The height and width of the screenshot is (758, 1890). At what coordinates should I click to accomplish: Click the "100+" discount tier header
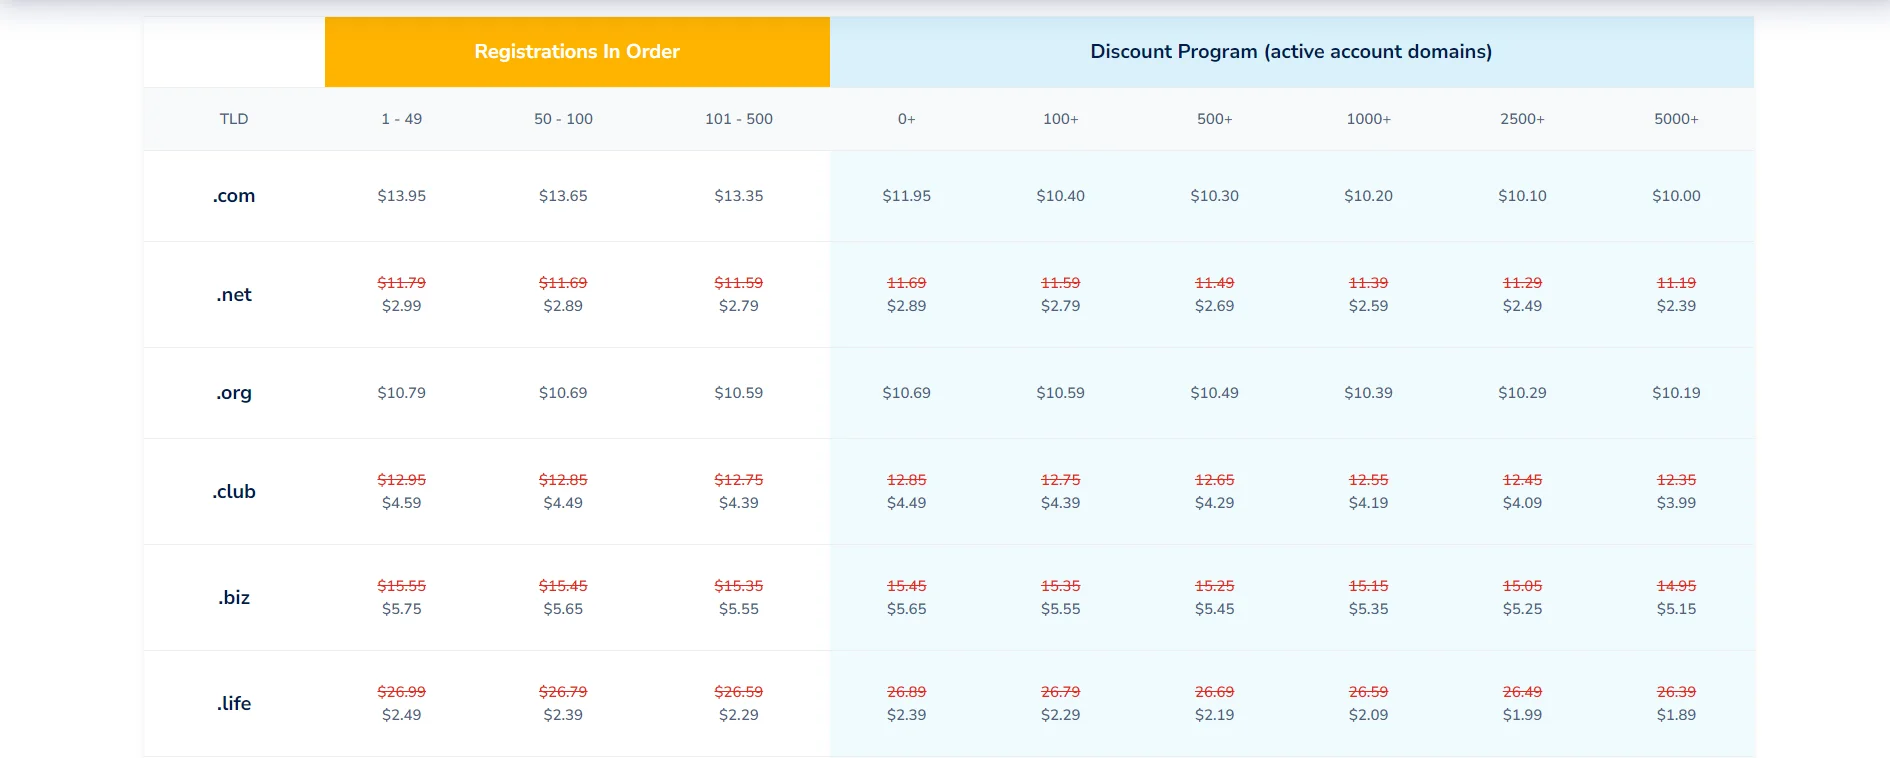coord(1061,119)
